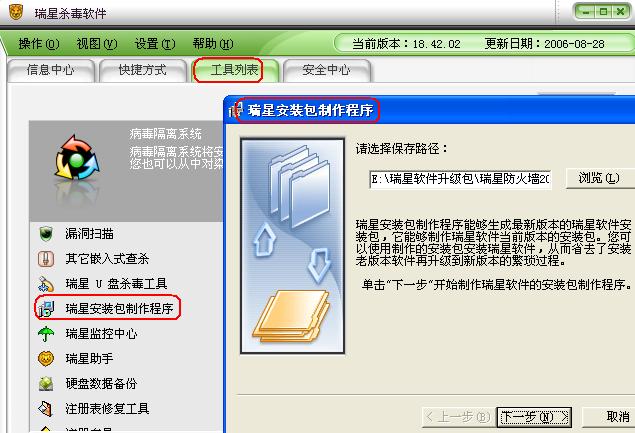Screen dimensions: 635x433
Task: Select the 其它嵌入式查杀 icon
Action: click(x=46, y=258)
